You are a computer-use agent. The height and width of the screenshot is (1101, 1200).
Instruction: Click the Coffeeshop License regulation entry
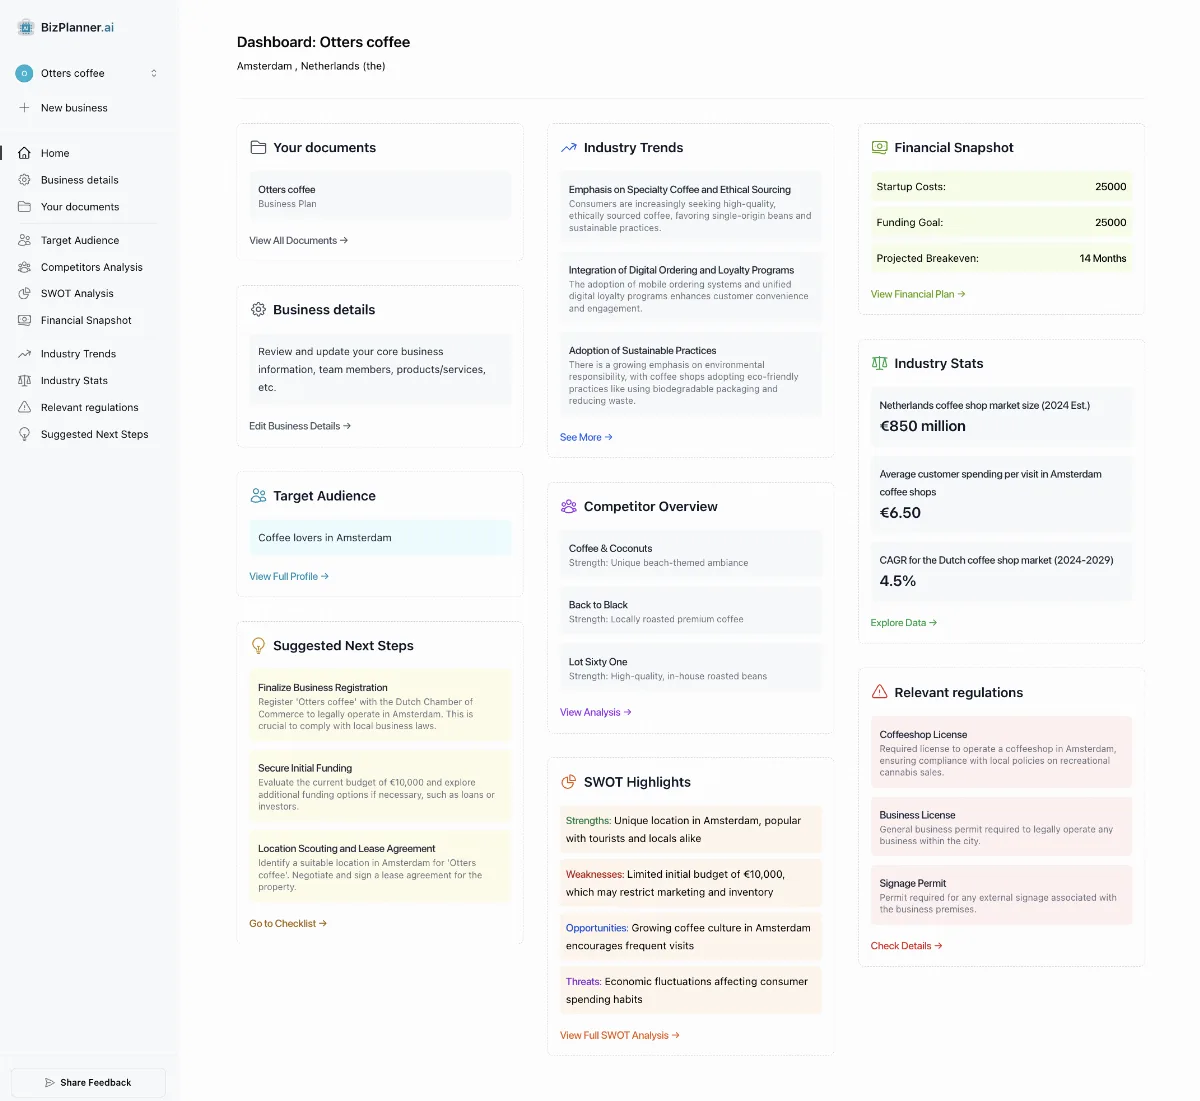[x=1001, y=753]
